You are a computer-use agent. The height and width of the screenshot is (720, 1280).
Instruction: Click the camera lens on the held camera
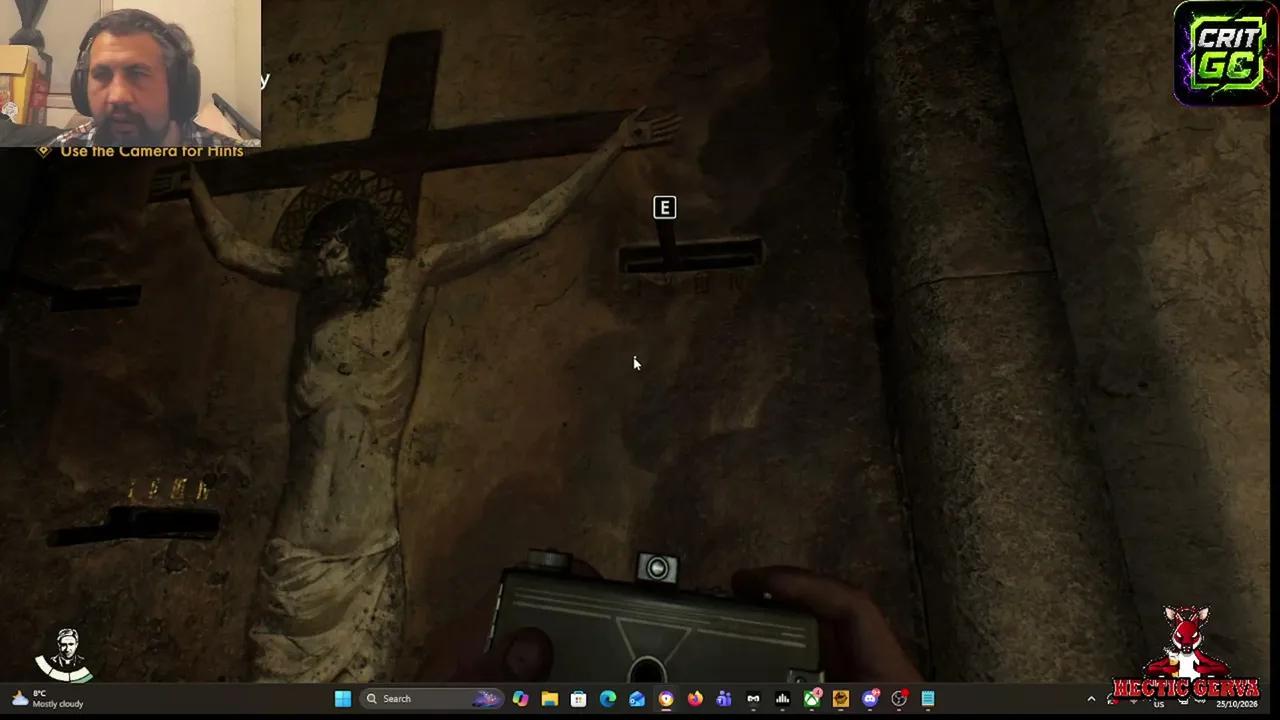coord(657,569)
